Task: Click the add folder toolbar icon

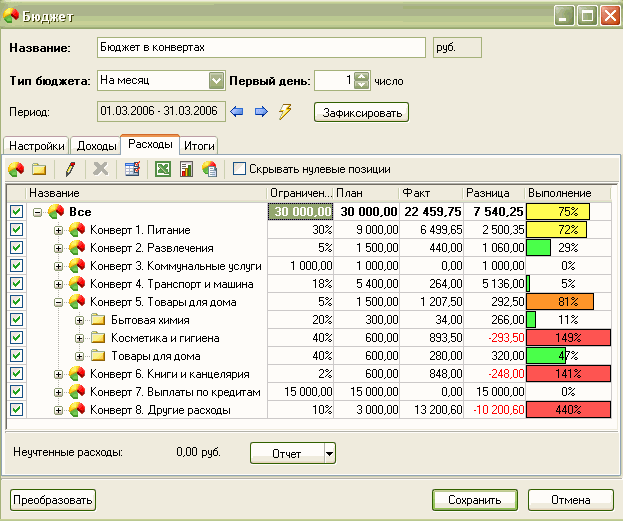Action: (39, 169)
